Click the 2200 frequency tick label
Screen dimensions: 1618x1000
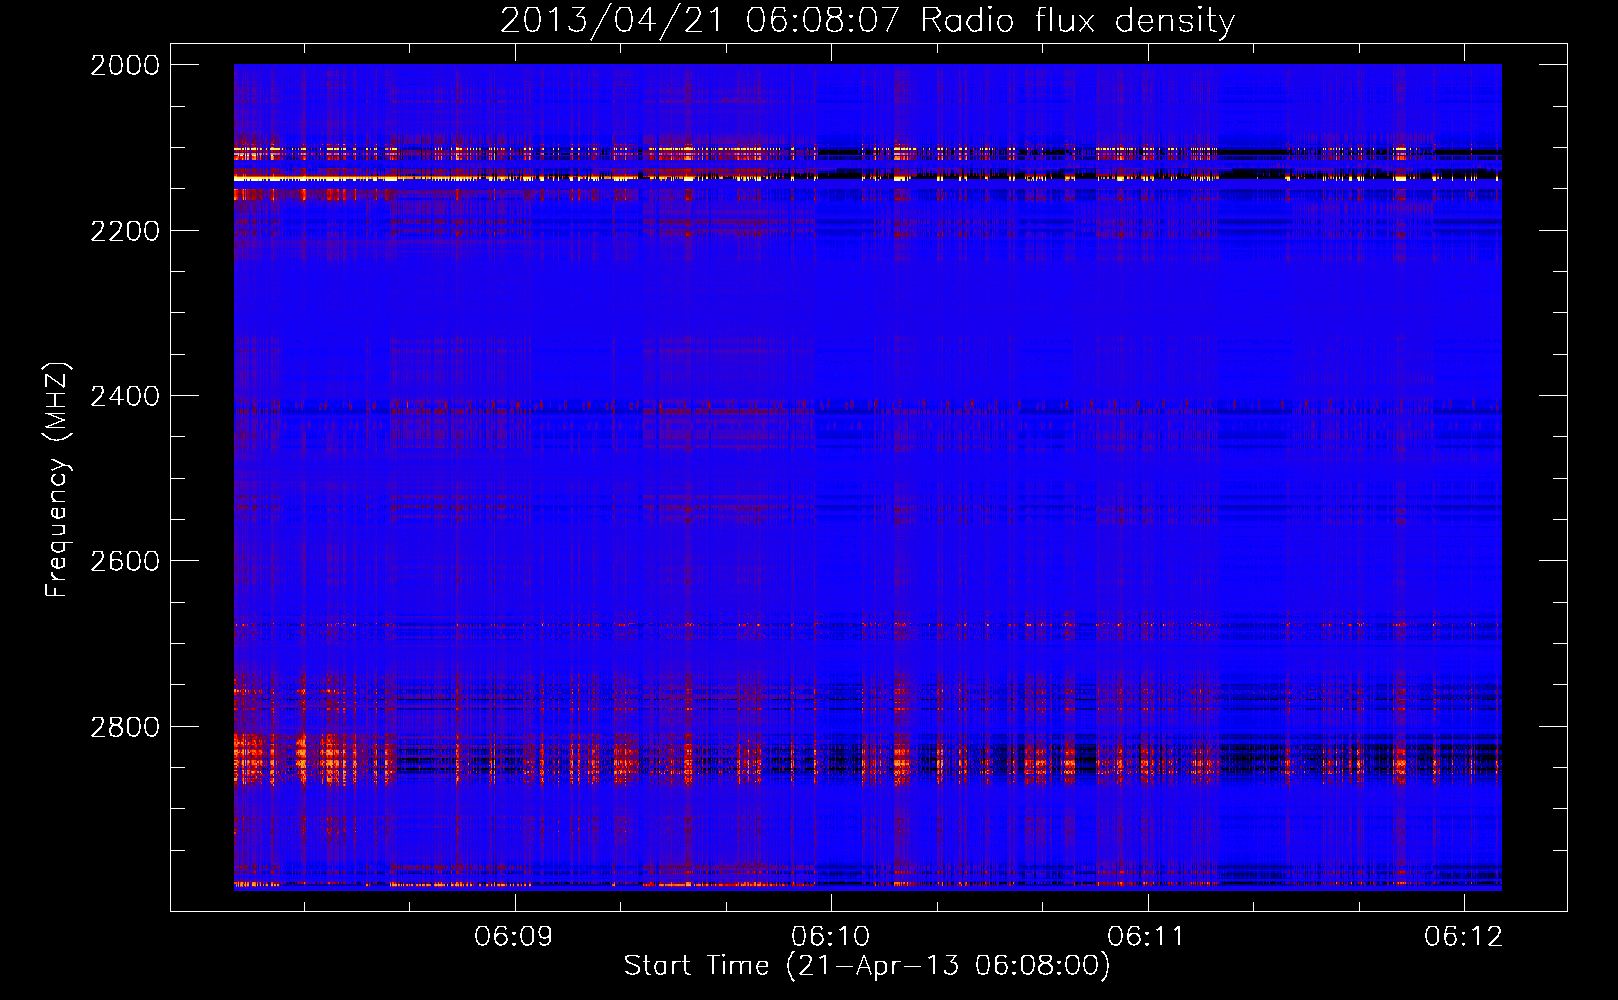(125, 231)
